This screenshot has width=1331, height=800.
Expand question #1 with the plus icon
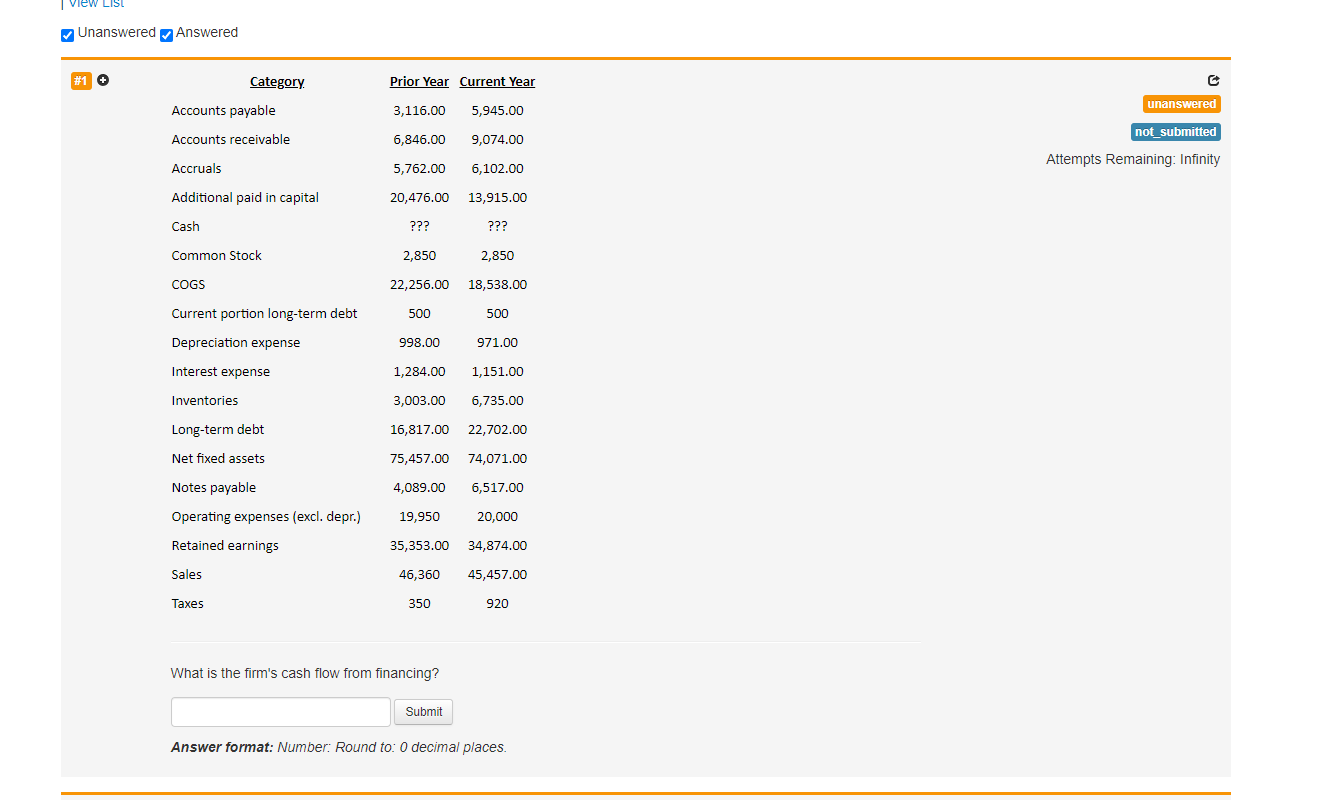tap(102, 80)
